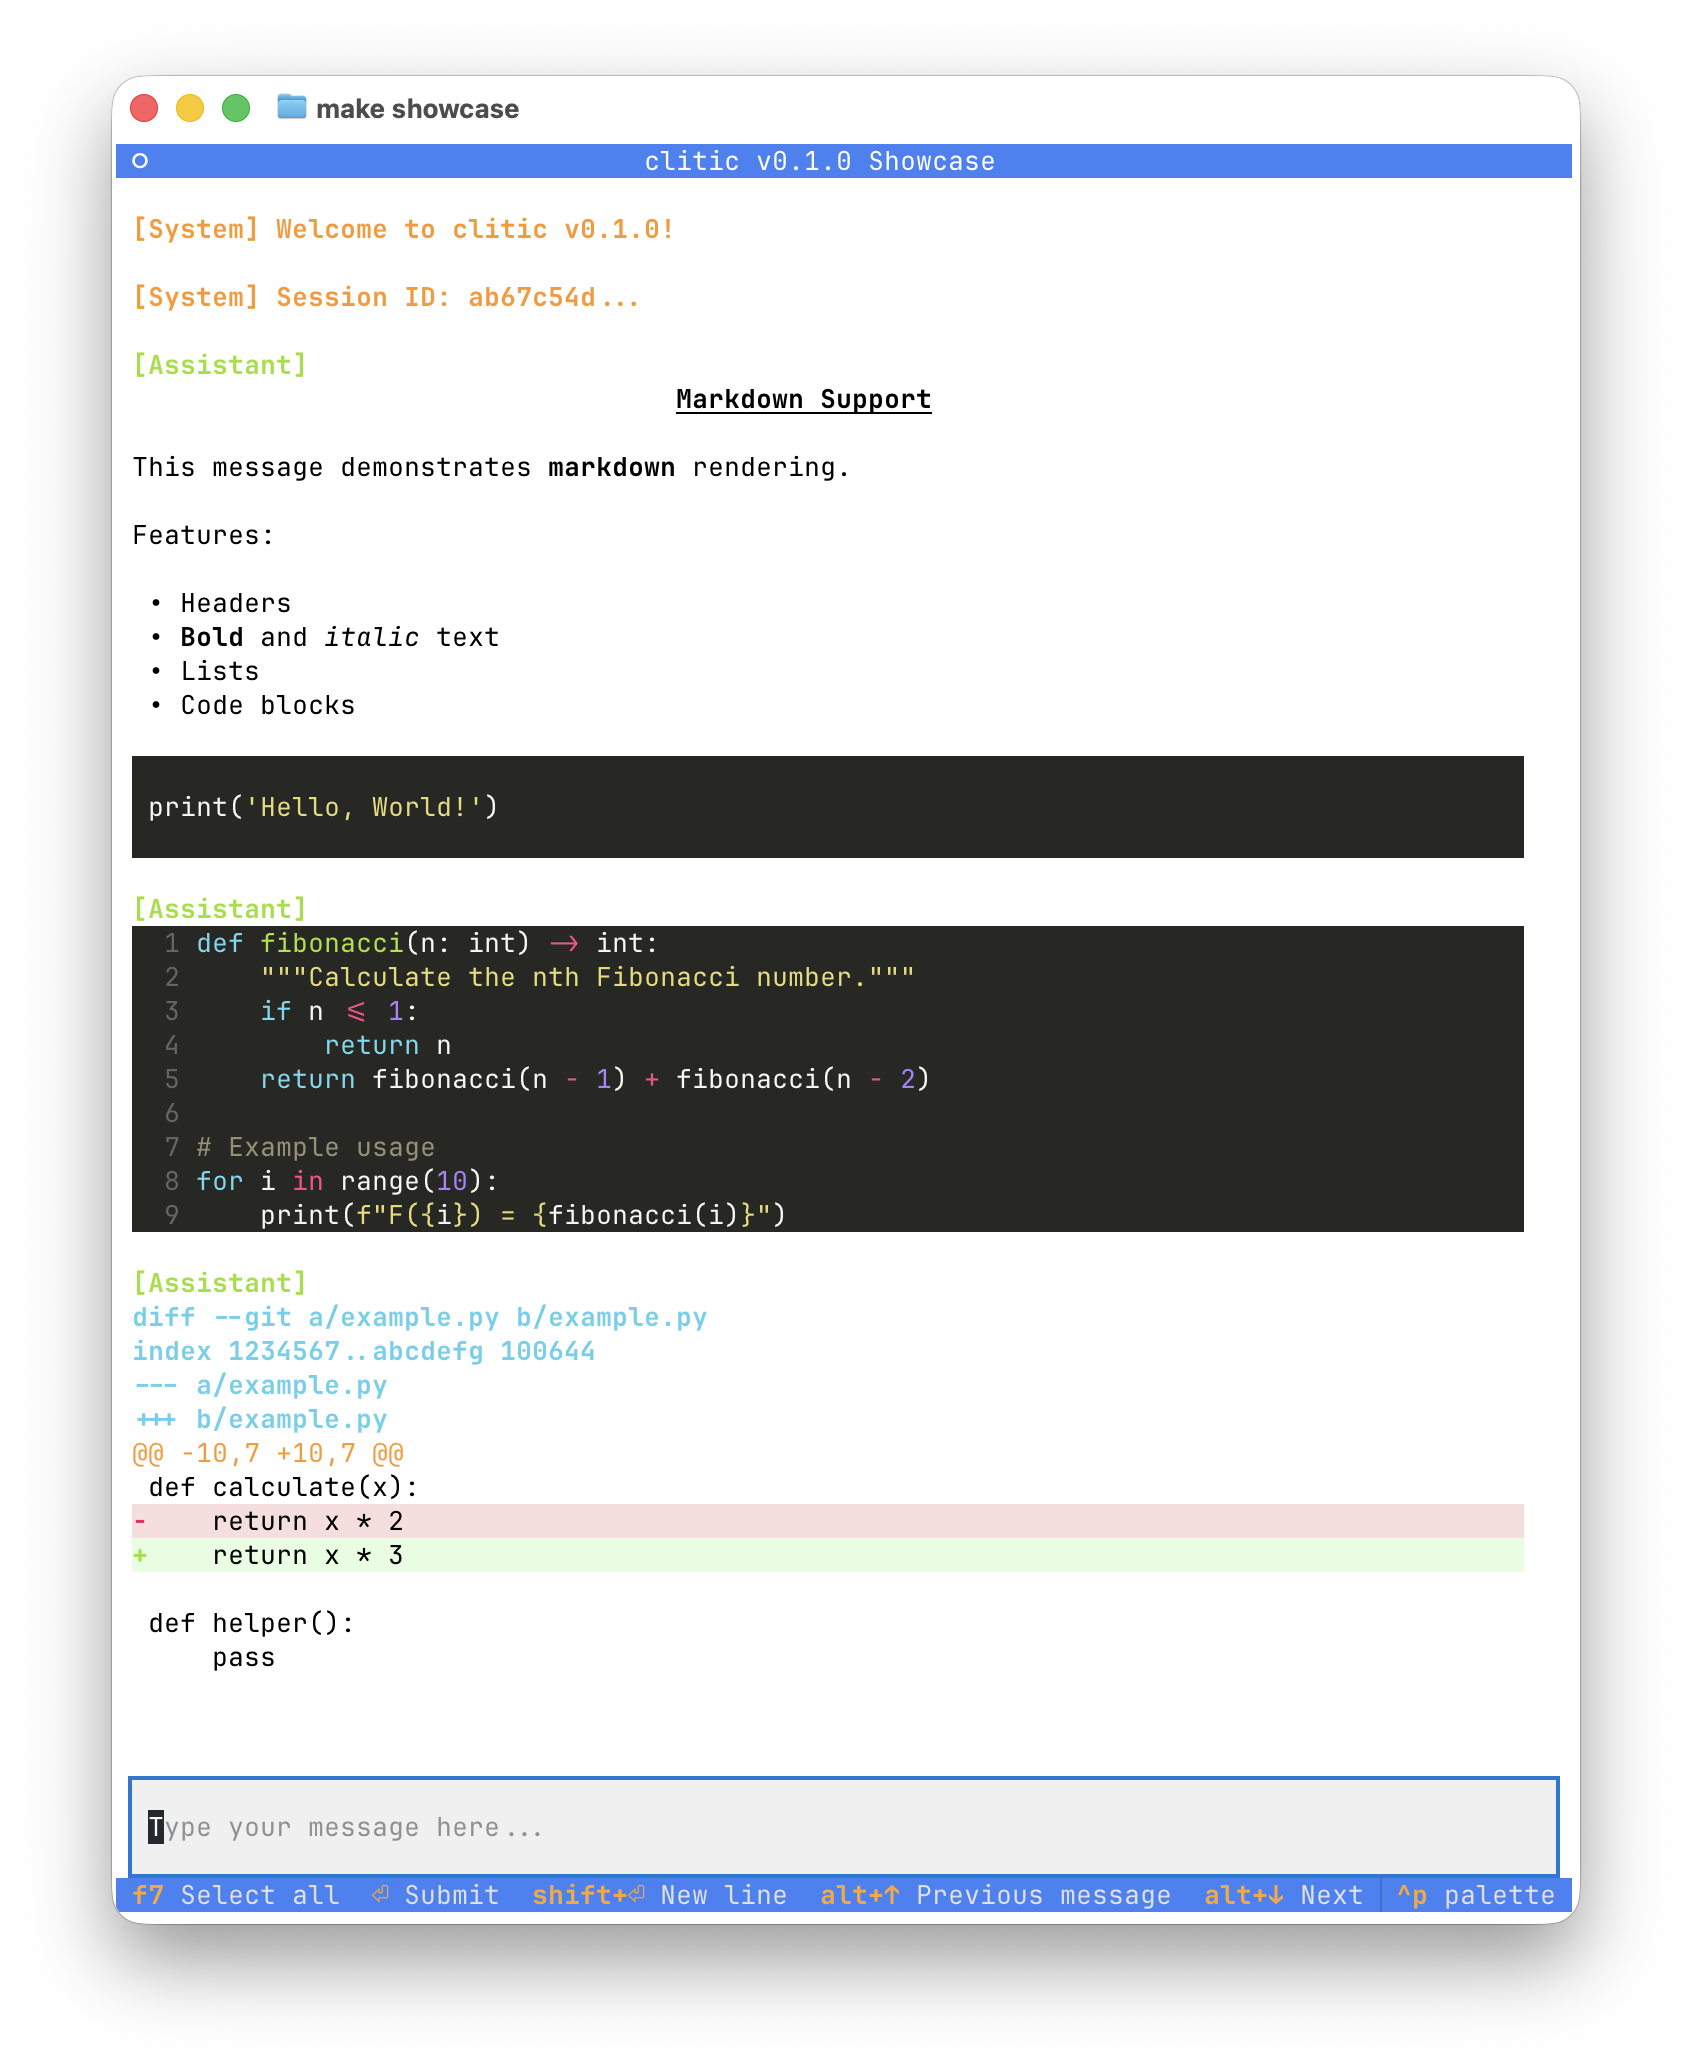Click the def calculate(x): diff line

click(x=284, y=1487)
